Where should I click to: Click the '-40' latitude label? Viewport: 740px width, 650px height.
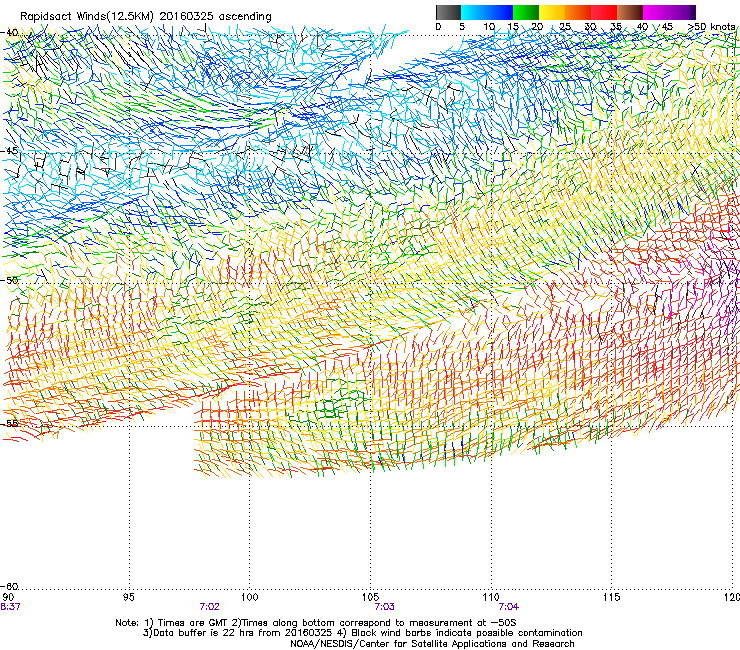tap(9, 33)
